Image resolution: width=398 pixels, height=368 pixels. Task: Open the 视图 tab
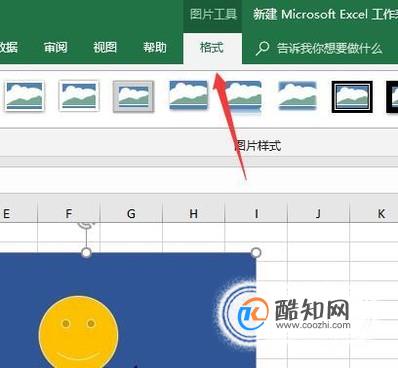click(x=105, y=48)
